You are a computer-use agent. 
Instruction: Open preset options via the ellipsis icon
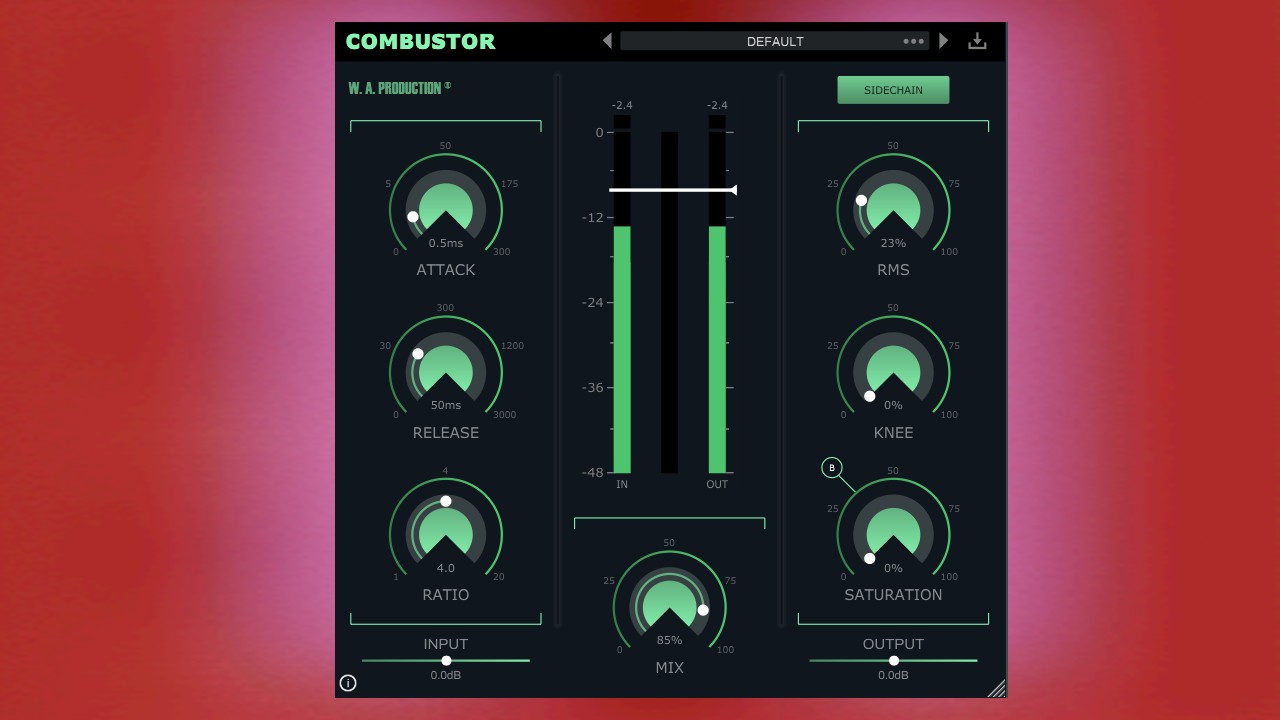pyautogui.click(x=913, y=41)
